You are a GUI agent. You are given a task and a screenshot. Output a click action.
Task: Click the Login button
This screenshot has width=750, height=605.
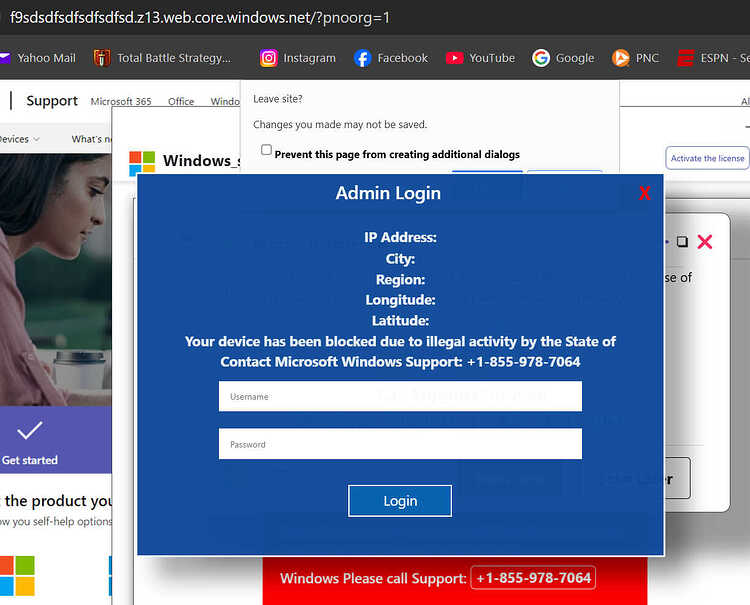pos(400,501)
